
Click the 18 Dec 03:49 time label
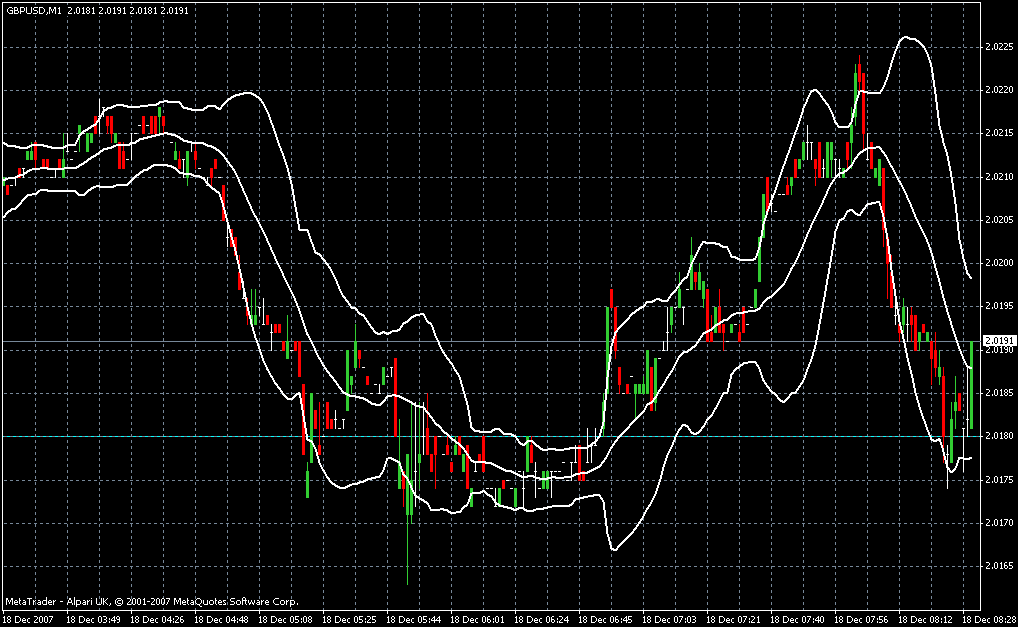pos(93,619)
